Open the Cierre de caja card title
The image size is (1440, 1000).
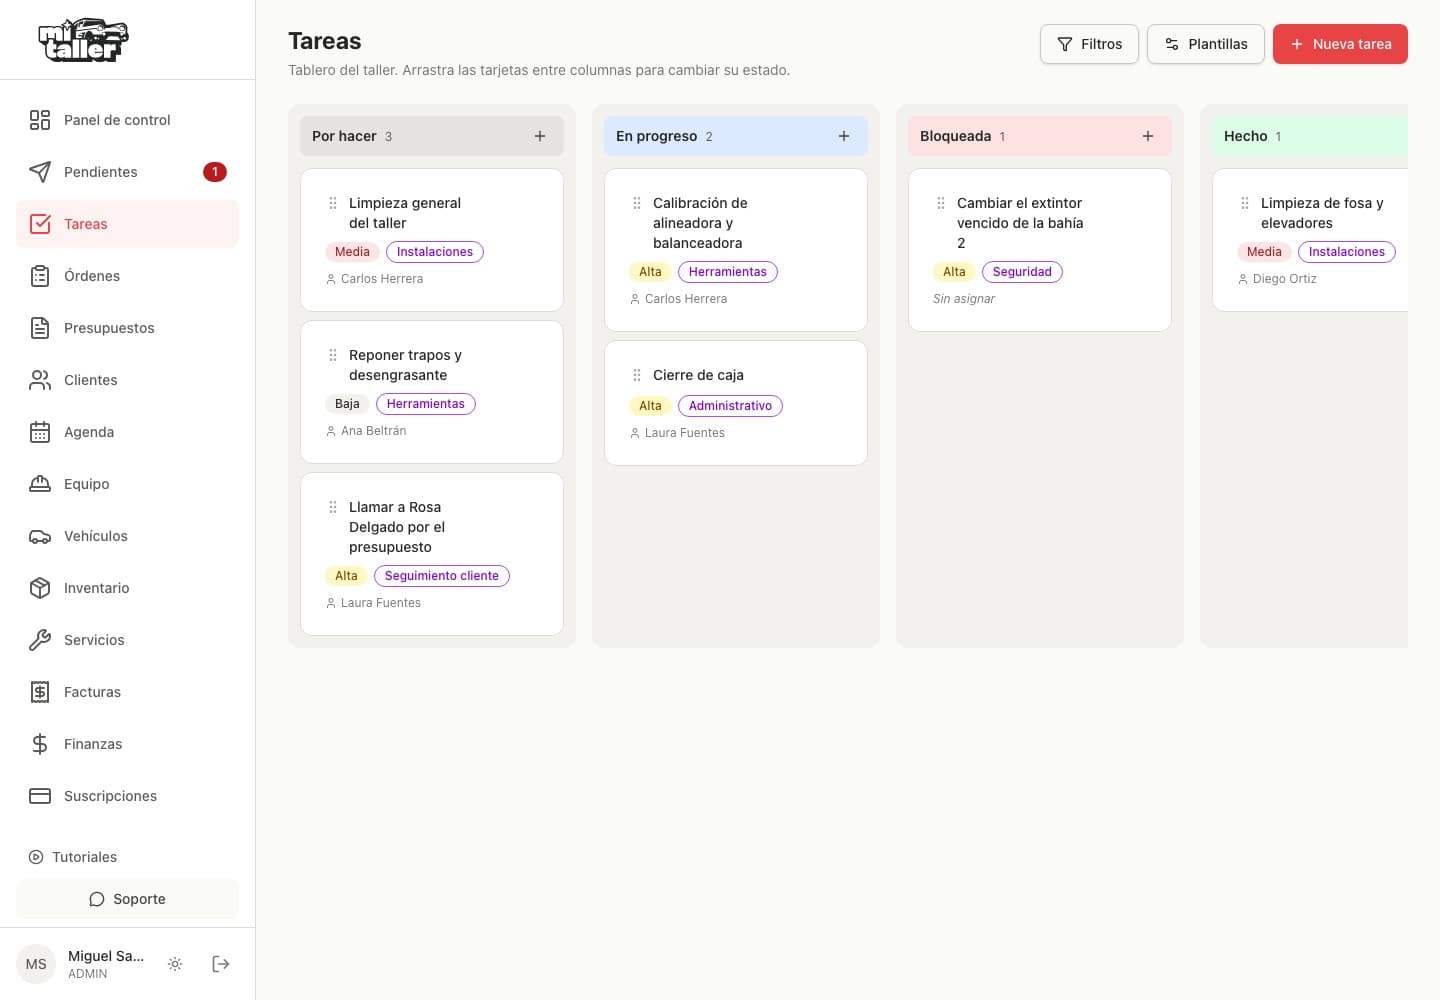tap(698, 375)
